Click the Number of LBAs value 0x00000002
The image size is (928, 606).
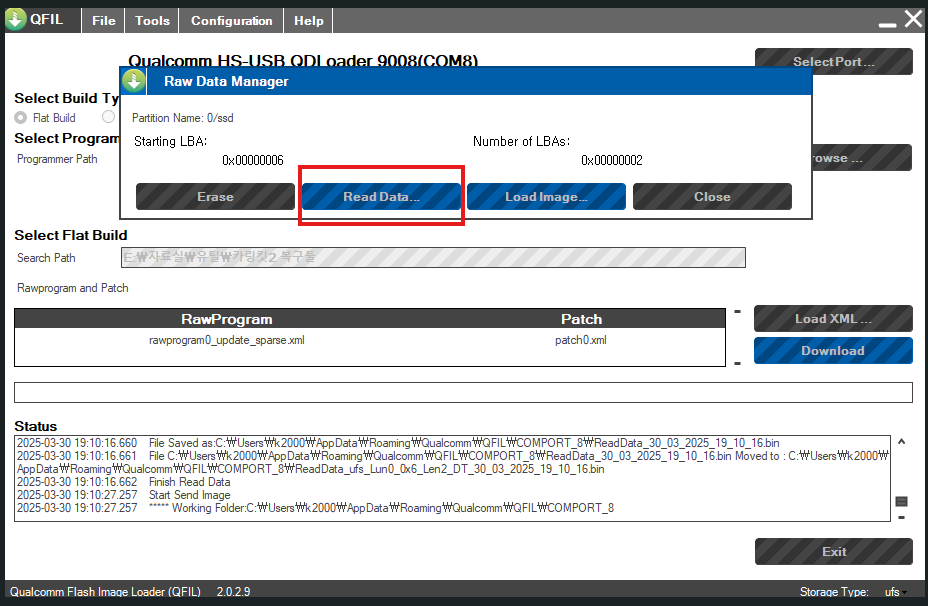611,160
